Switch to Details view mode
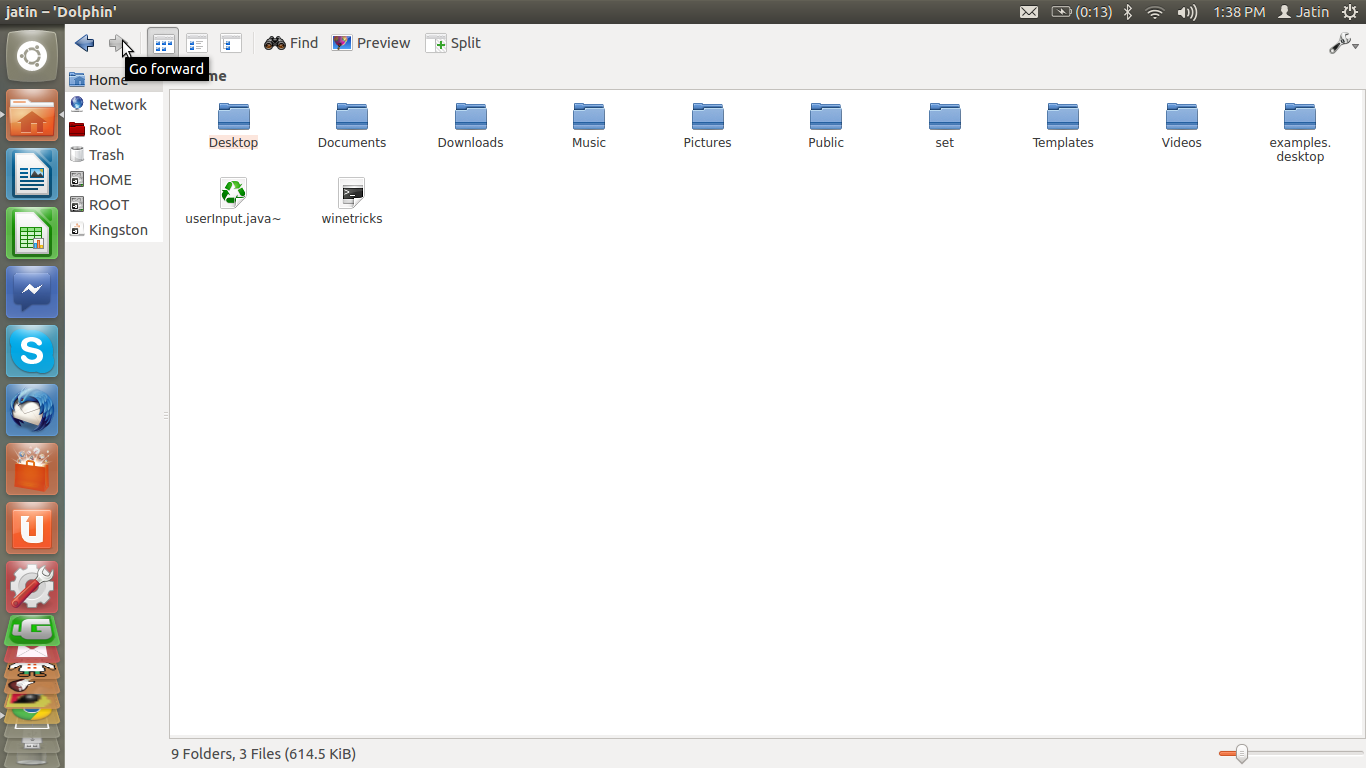 pos(196,43)
